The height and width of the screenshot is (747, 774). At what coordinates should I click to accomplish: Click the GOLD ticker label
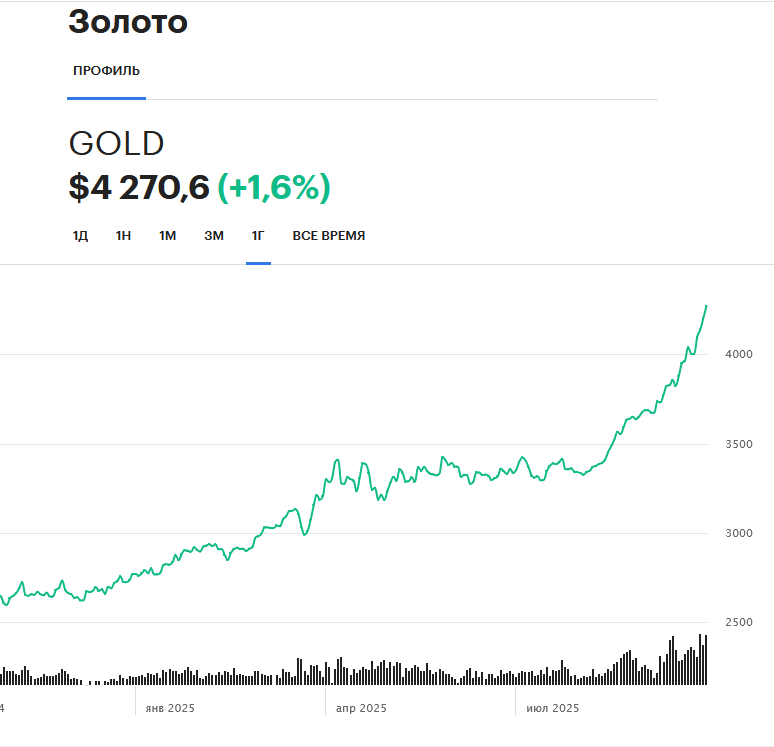click(x=116, y=144)
